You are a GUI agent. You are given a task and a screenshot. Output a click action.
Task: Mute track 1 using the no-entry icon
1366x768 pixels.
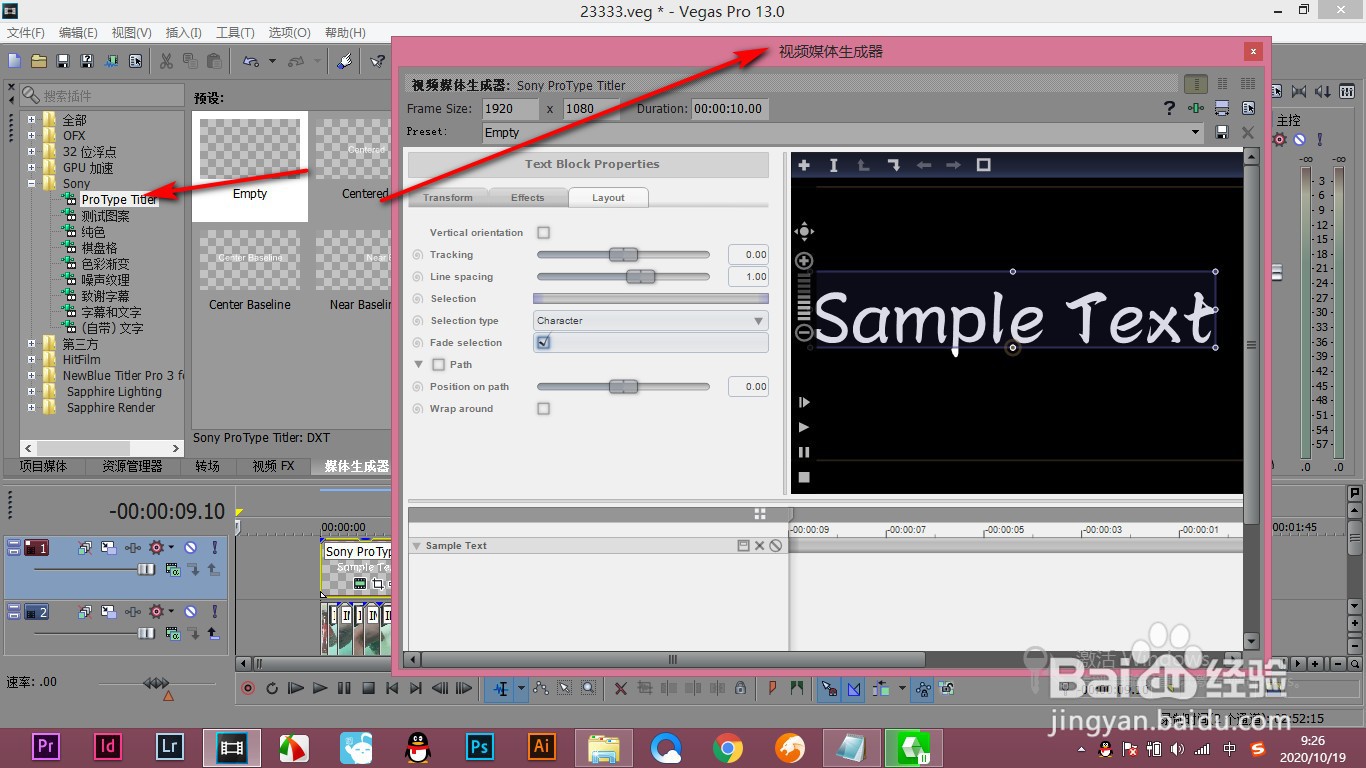(x=190, y=548)
